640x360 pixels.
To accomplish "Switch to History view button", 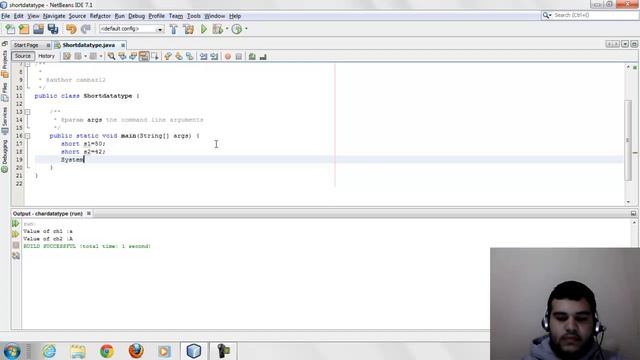I will pyautogui.click(x=46, y=56).
